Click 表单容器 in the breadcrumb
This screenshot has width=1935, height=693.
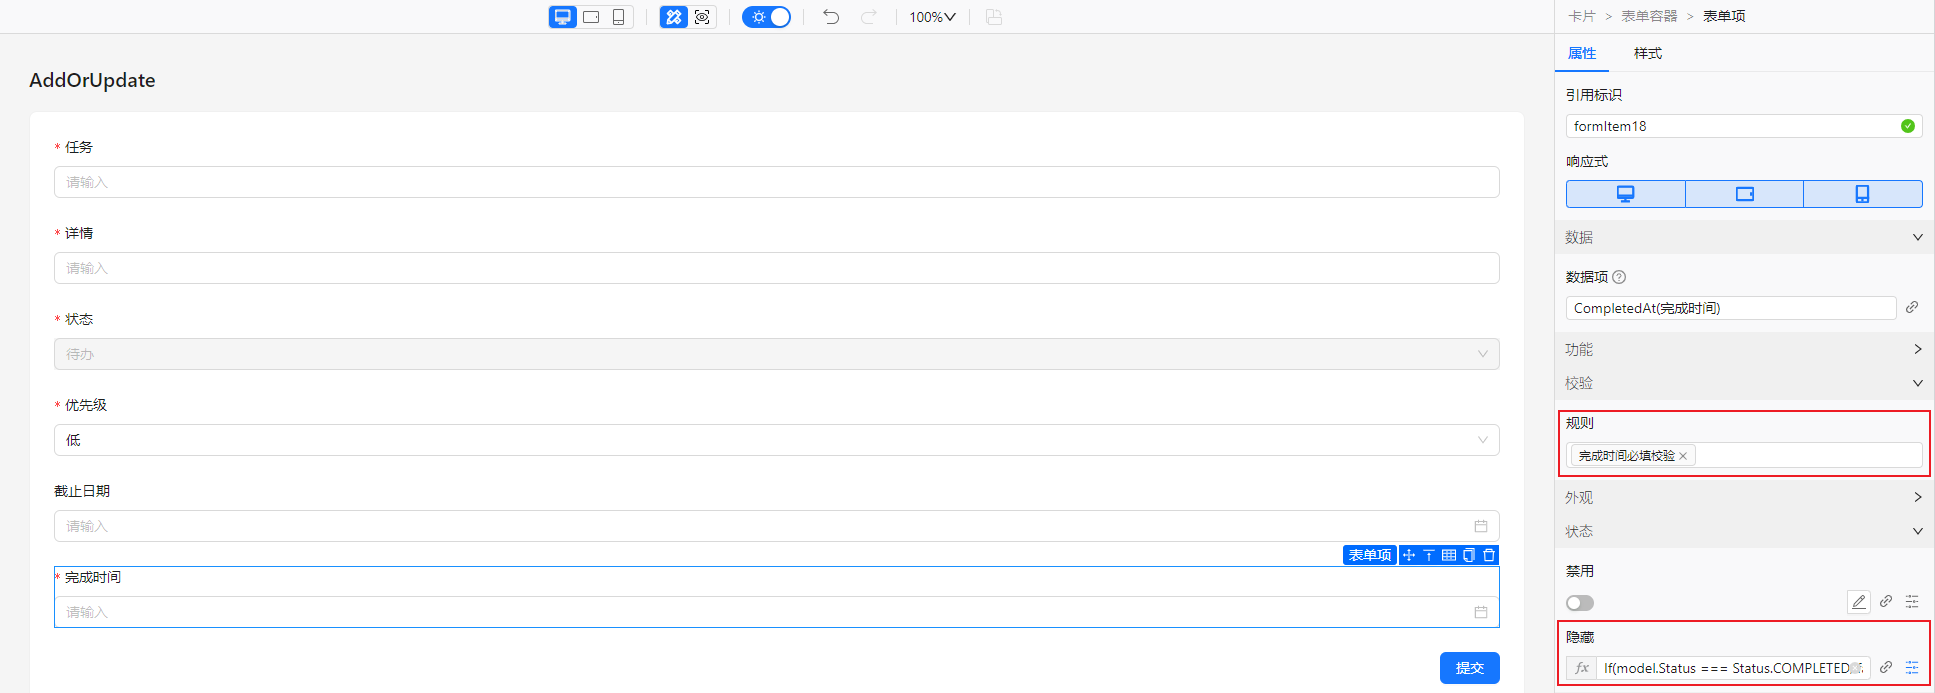click(x=1649, y=16)
